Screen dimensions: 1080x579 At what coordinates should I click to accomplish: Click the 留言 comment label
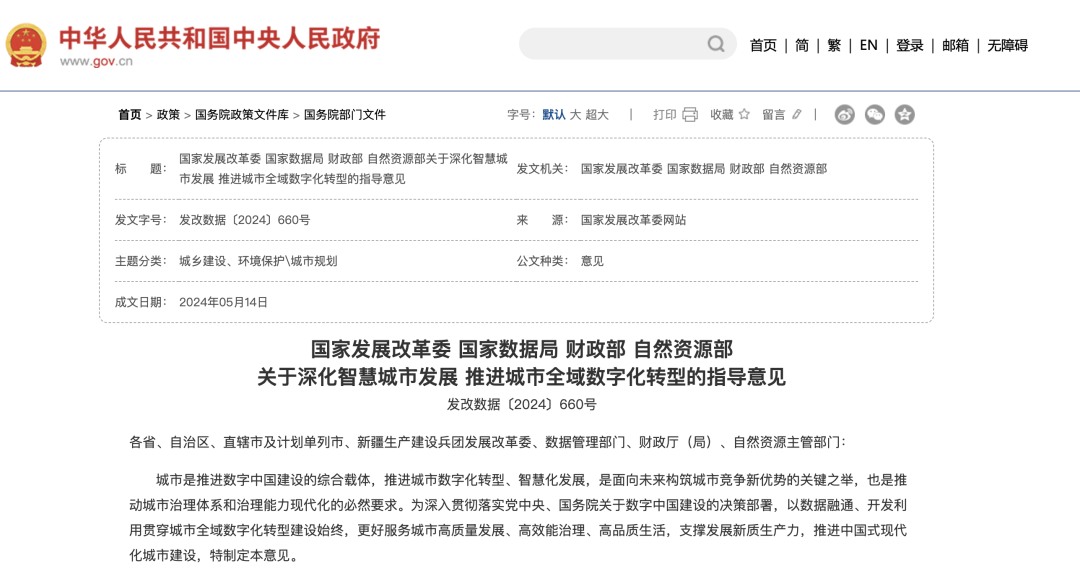coord(773,115)
